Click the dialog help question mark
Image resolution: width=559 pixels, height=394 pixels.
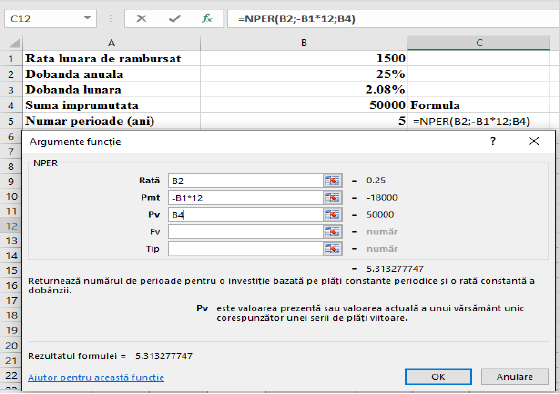[x=493, y=142]
